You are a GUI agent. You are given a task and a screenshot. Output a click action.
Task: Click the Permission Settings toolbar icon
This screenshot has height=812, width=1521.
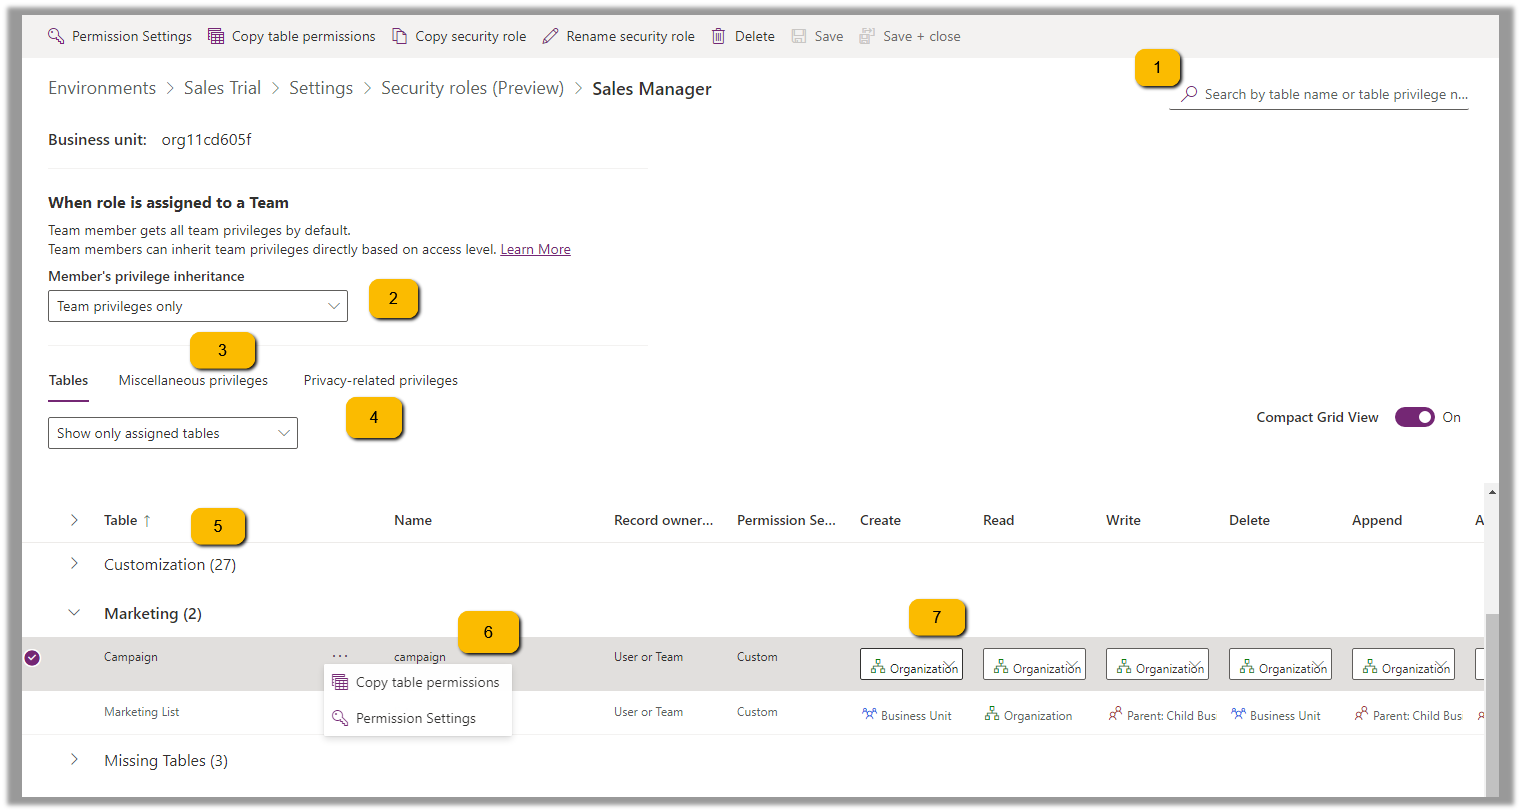[x=56, y=36]
